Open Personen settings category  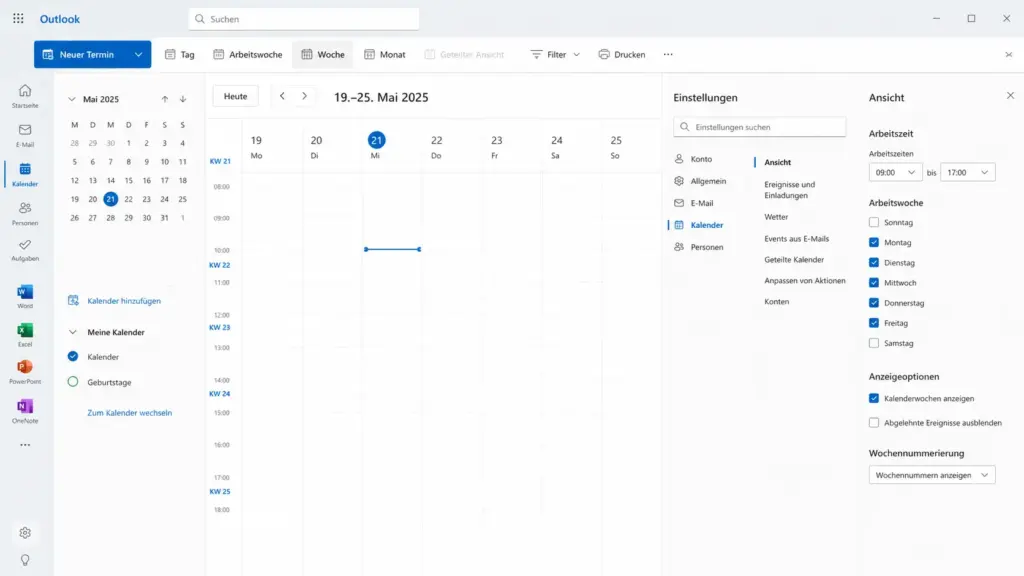point(699,247)
